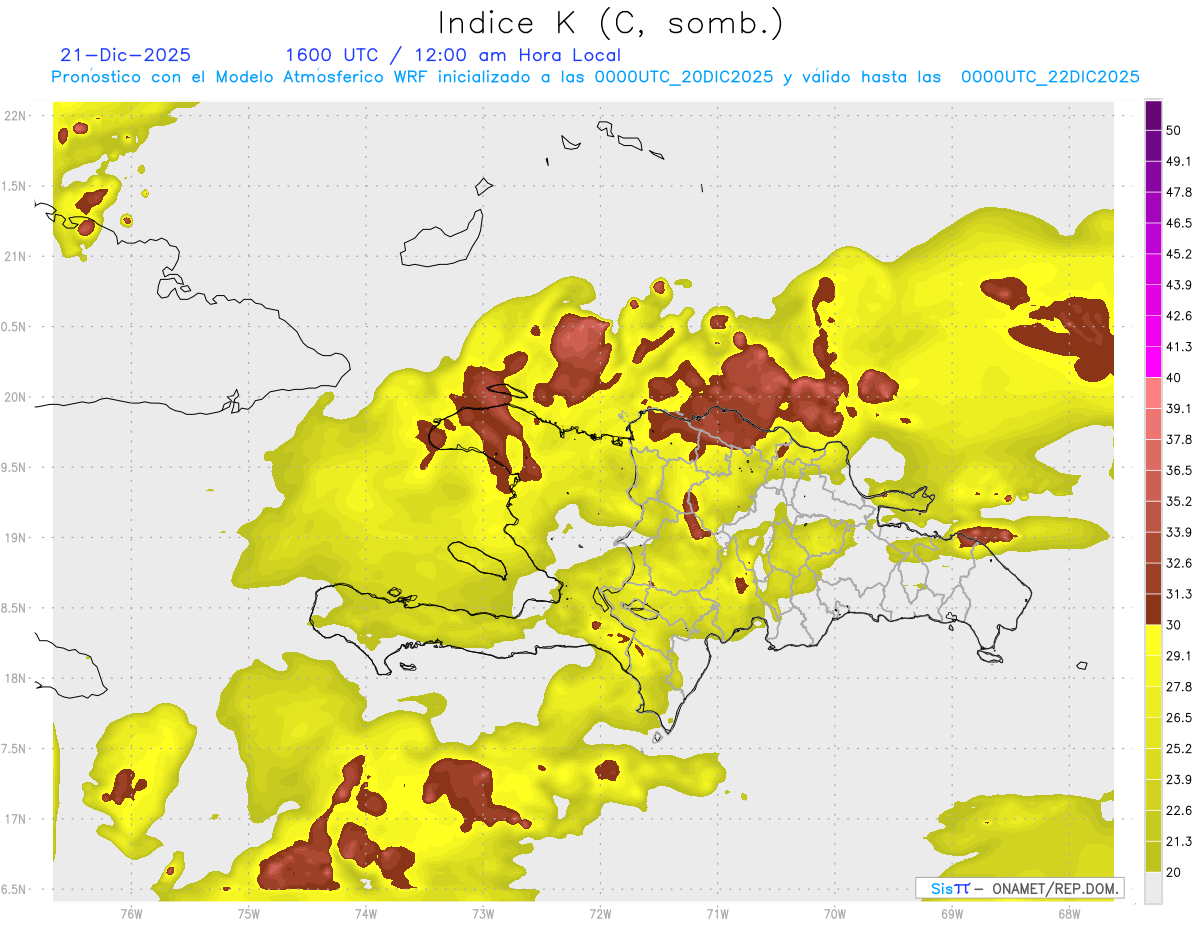The width and height of the screenshot is (1200, 927).
Task: Click the 43.9 value on the color scale
Action: click(1179, 286)
